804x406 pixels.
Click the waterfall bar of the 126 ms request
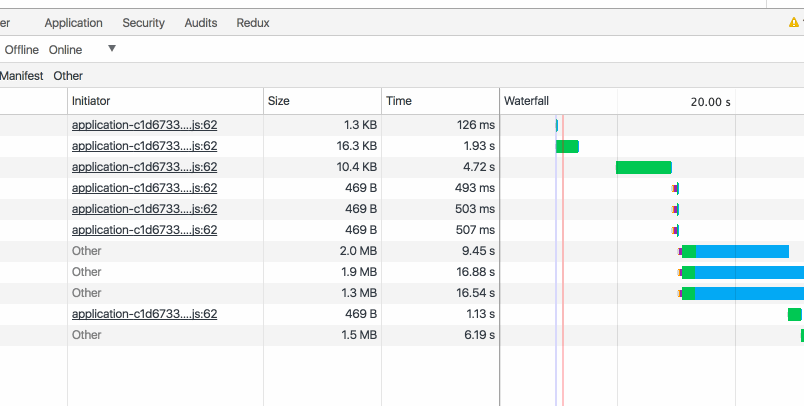click(x=556, y=125)
